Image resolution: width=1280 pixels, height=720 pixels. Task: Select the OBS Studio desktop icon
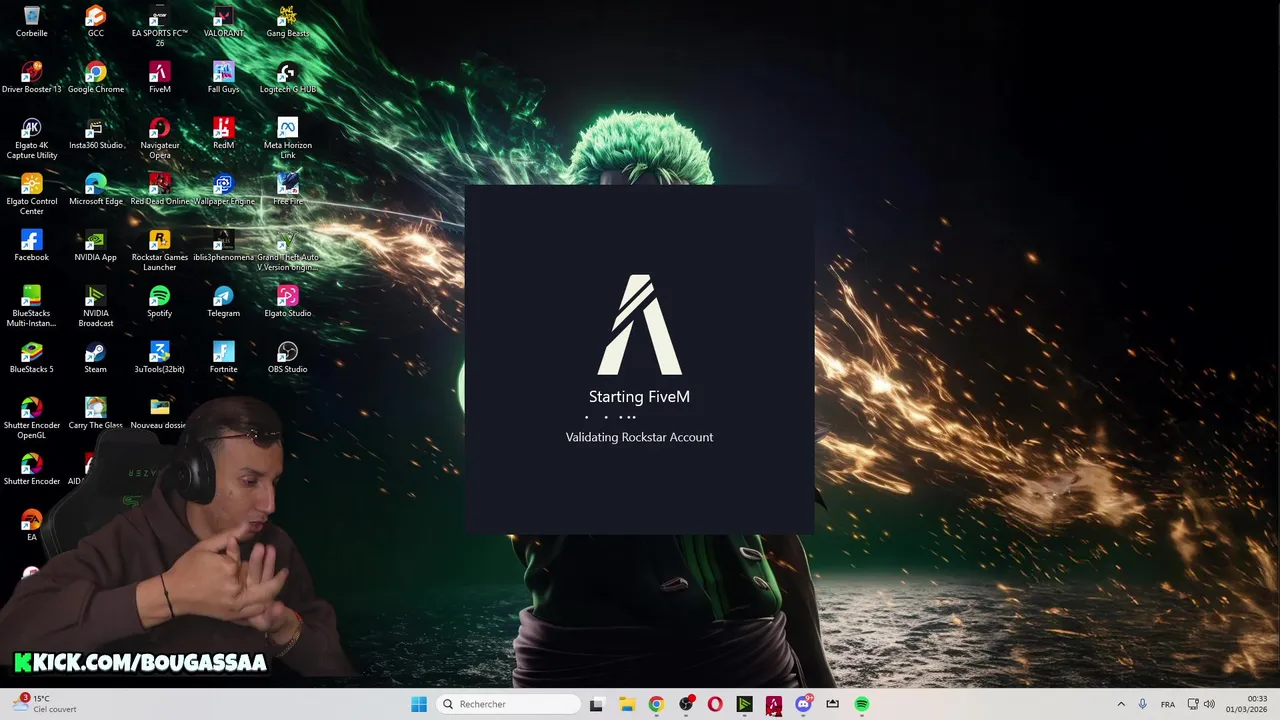coord(287,358)
